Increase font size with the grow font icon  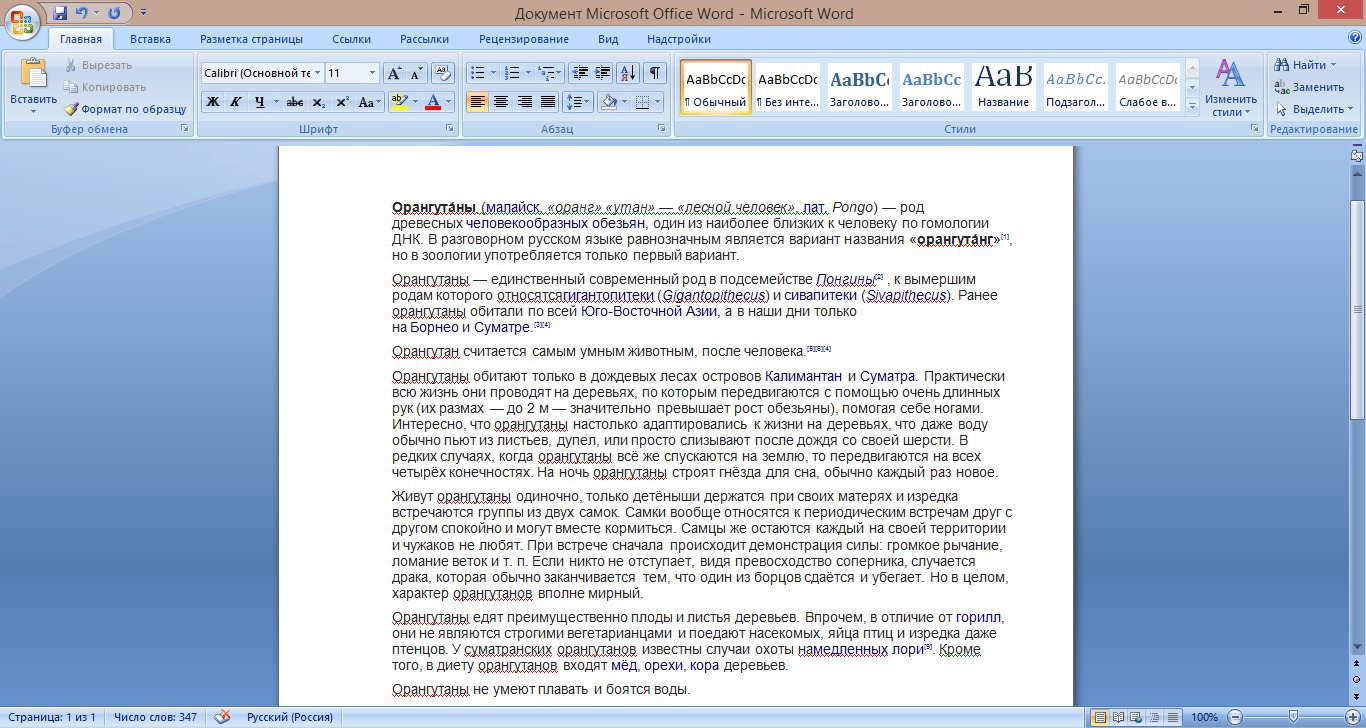(x=394, y=73)
